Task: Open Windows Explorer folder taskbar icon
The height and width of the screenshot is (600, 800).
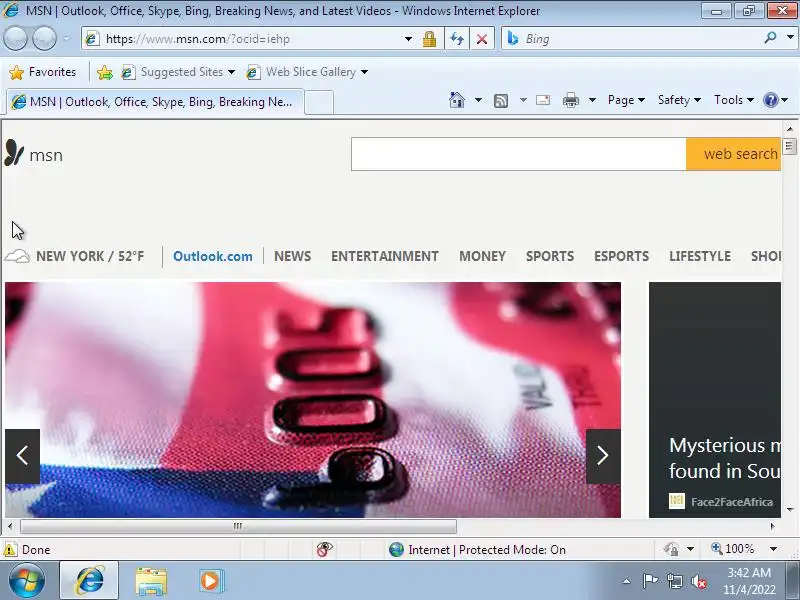Action: point(151,581)
